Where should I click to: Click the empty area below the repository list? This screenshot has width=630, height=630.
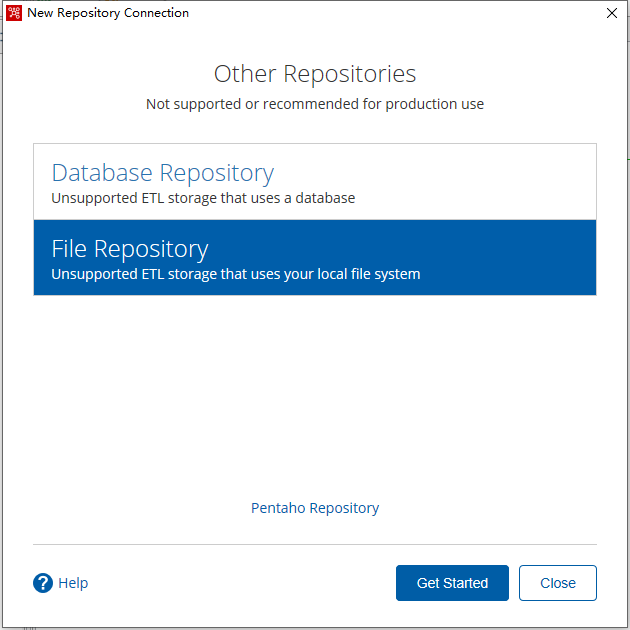click(x=315, y=394)
